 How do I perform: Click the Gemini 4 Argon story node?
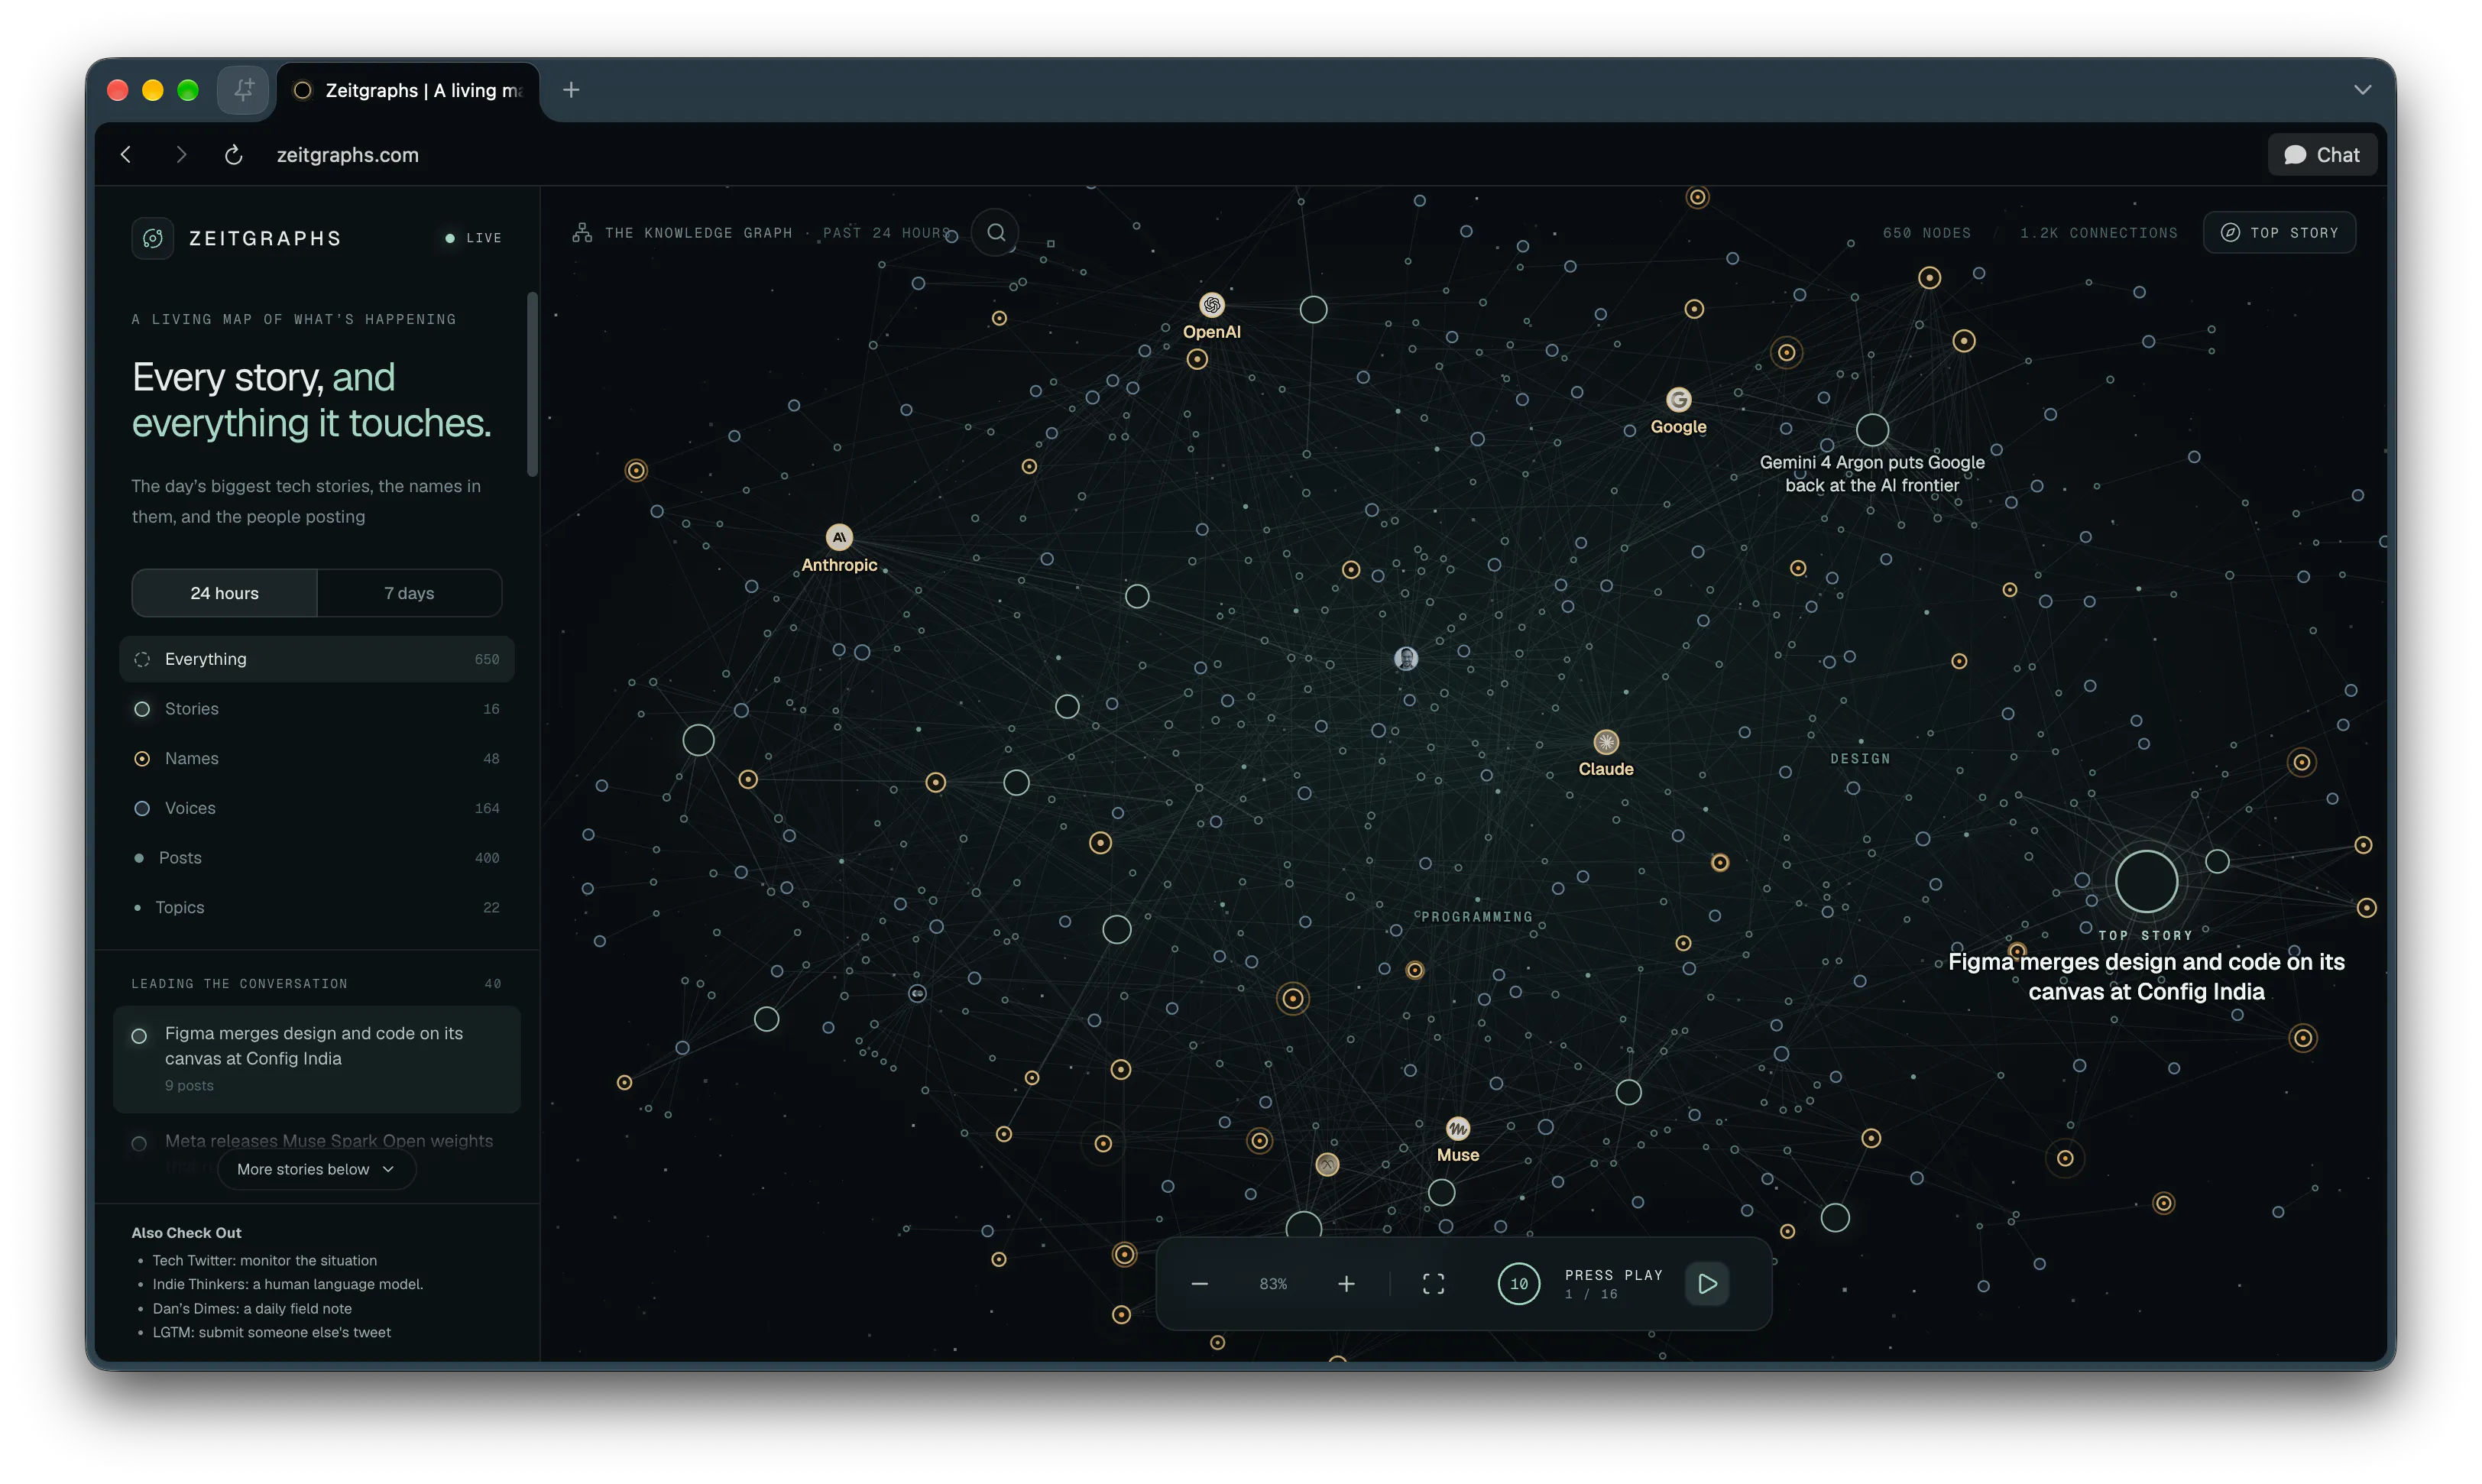coord(1872,430)
